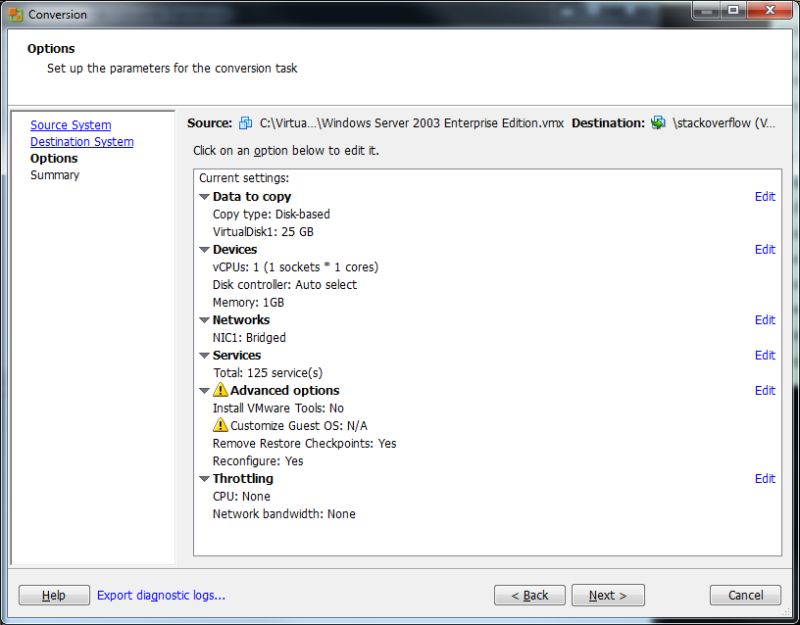The width and height of the screenshot is (800, 625).
Task: Collapse the Devices section
Action: [x=206, y=249]
